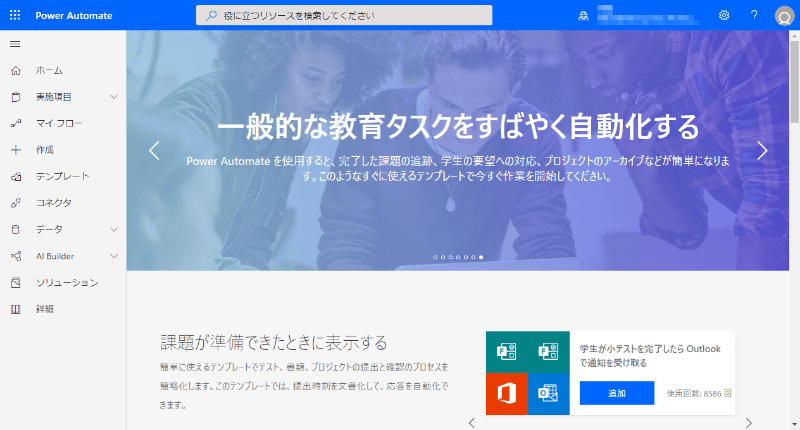The height and width of the screenshot is (430, 800).
Task: Click the blue 追加 button
Action: [x=617, y=393]
